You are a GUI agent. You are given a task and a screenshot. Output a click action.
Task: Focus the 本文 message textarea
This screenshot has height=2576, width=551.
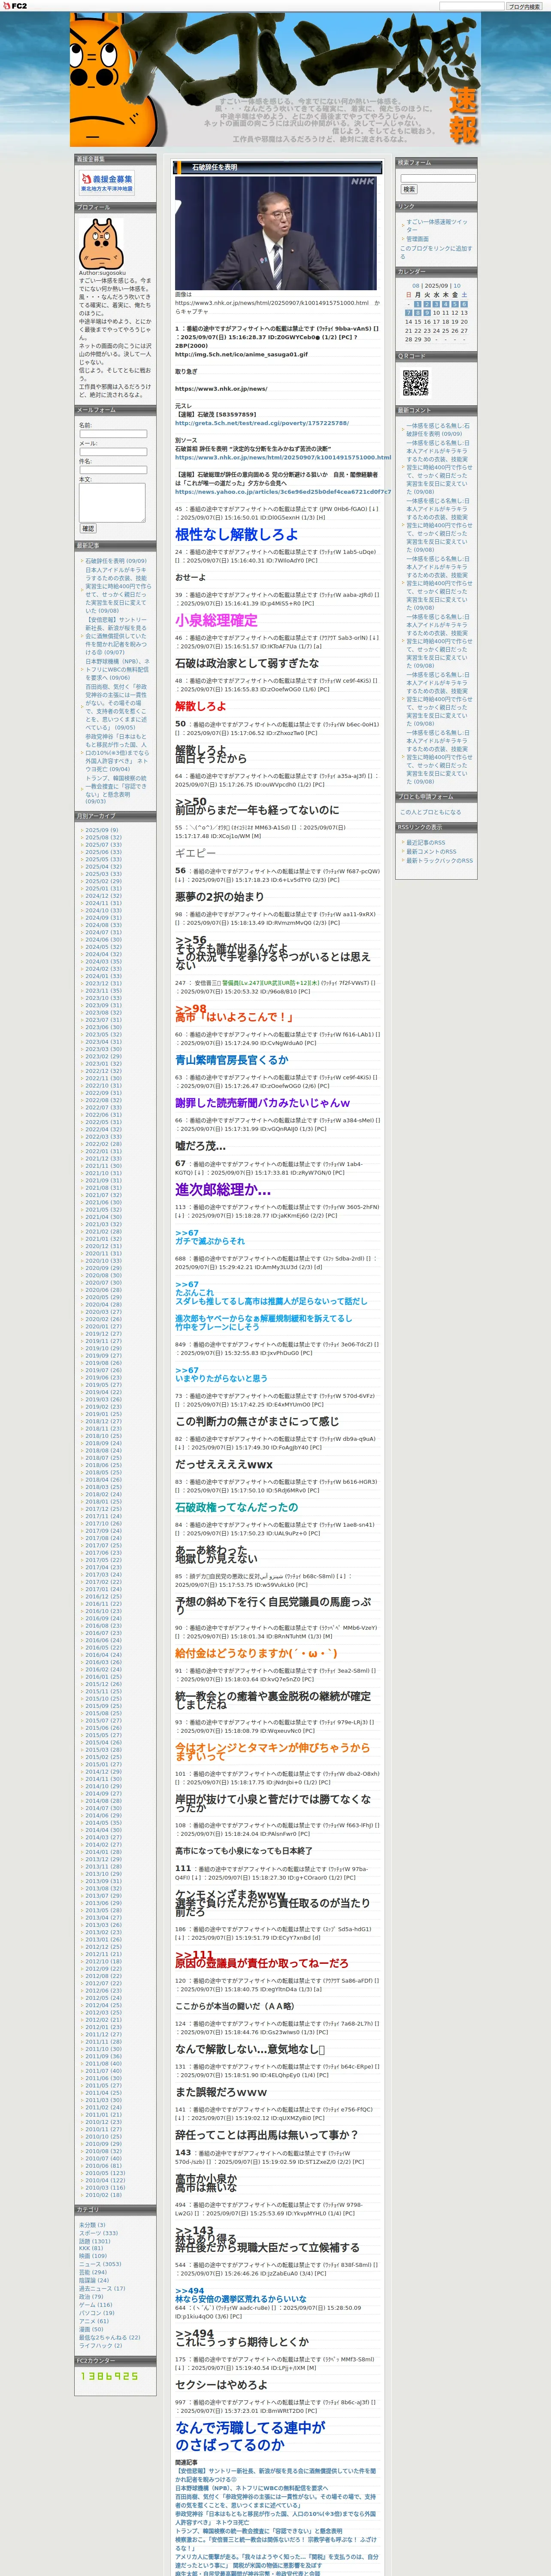pos(112,503)
